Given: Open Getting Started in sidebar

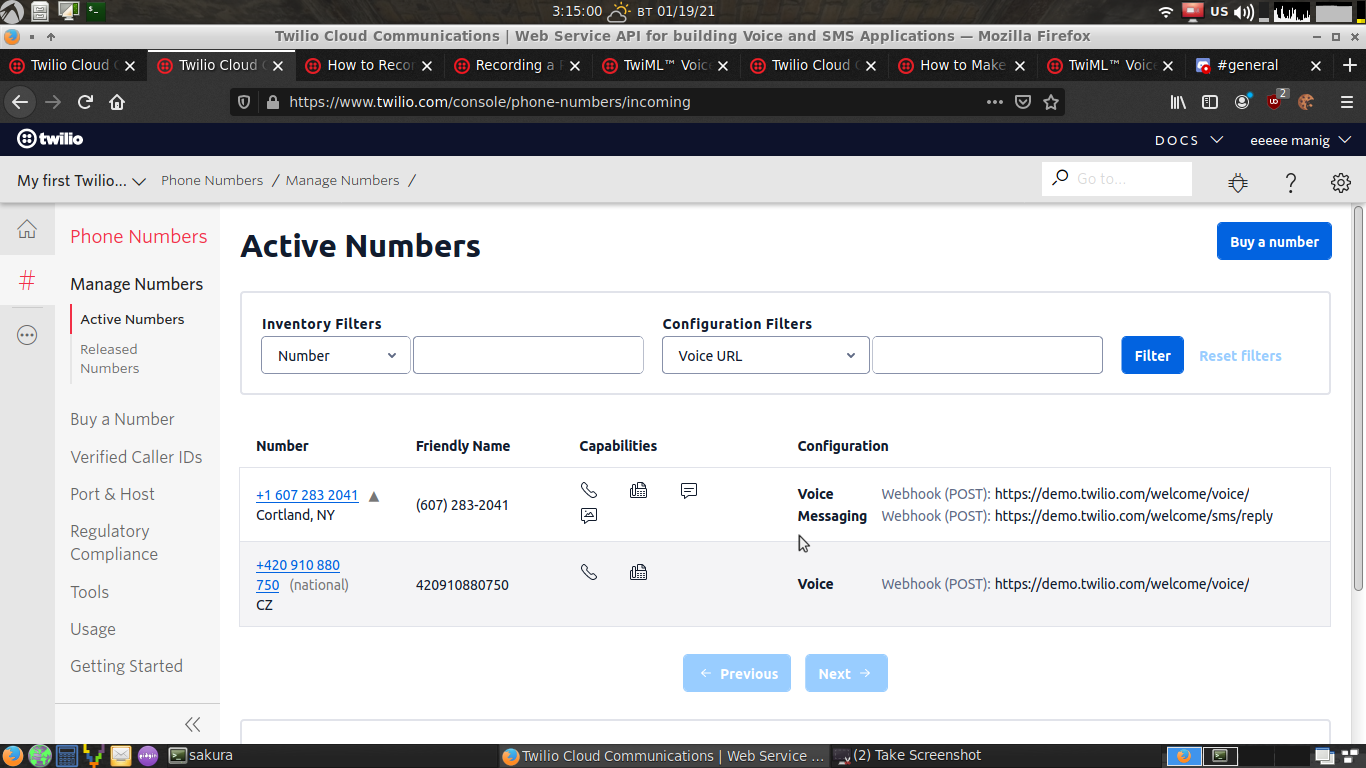Looking at the screenshot, I should point(126,666).
